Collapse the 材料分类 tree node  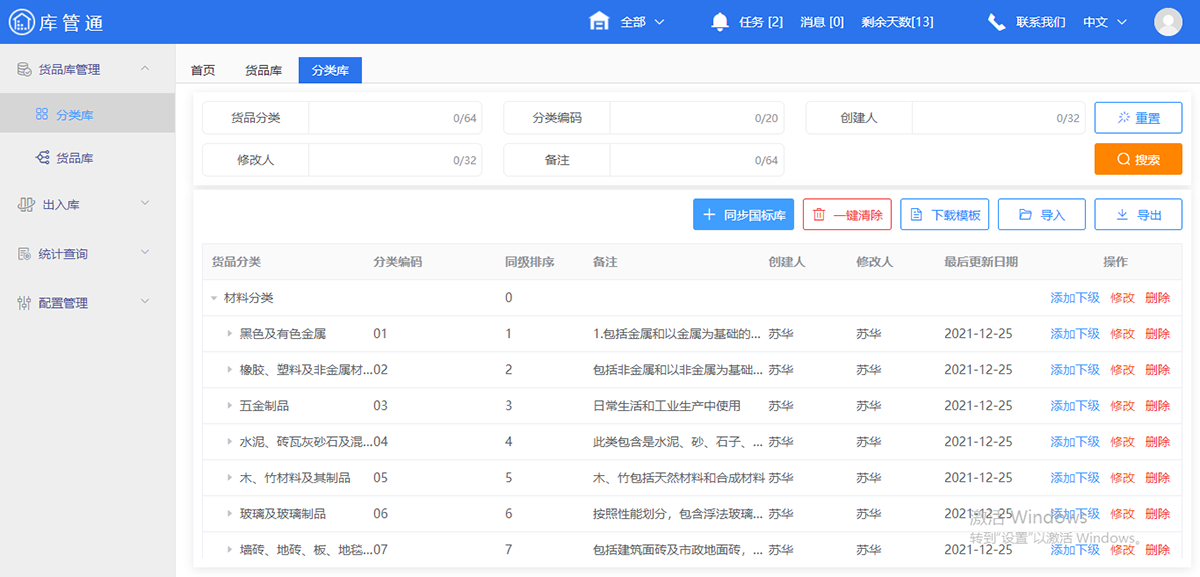click(x=213, y=297)
